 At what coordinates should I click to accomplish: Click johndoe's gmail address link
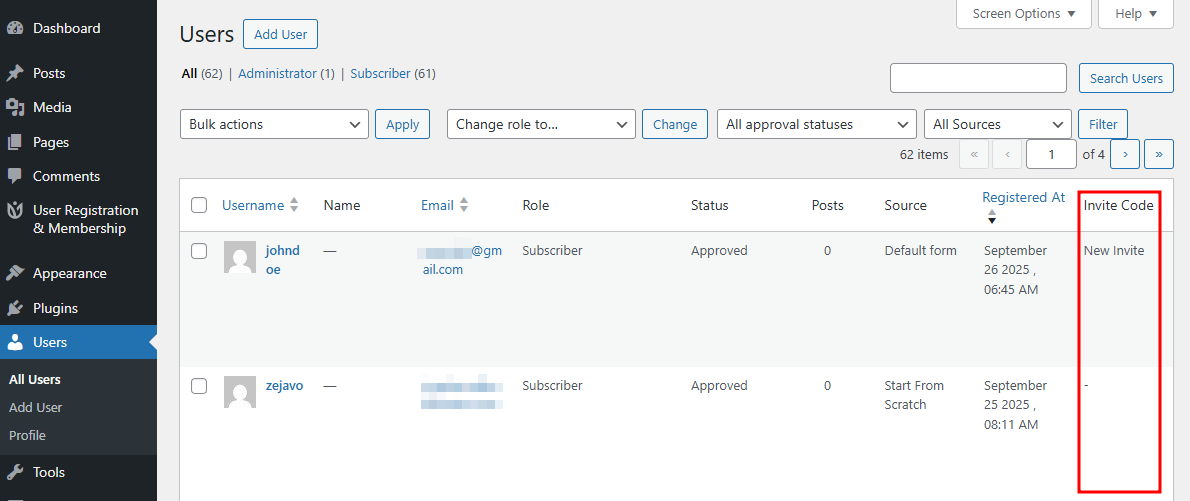coord(461,260)
